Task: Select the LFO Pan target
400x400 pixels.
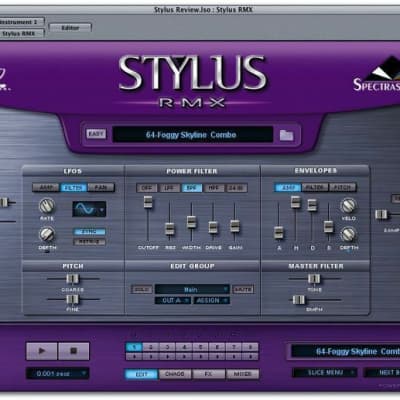Action: pos(101,188)
